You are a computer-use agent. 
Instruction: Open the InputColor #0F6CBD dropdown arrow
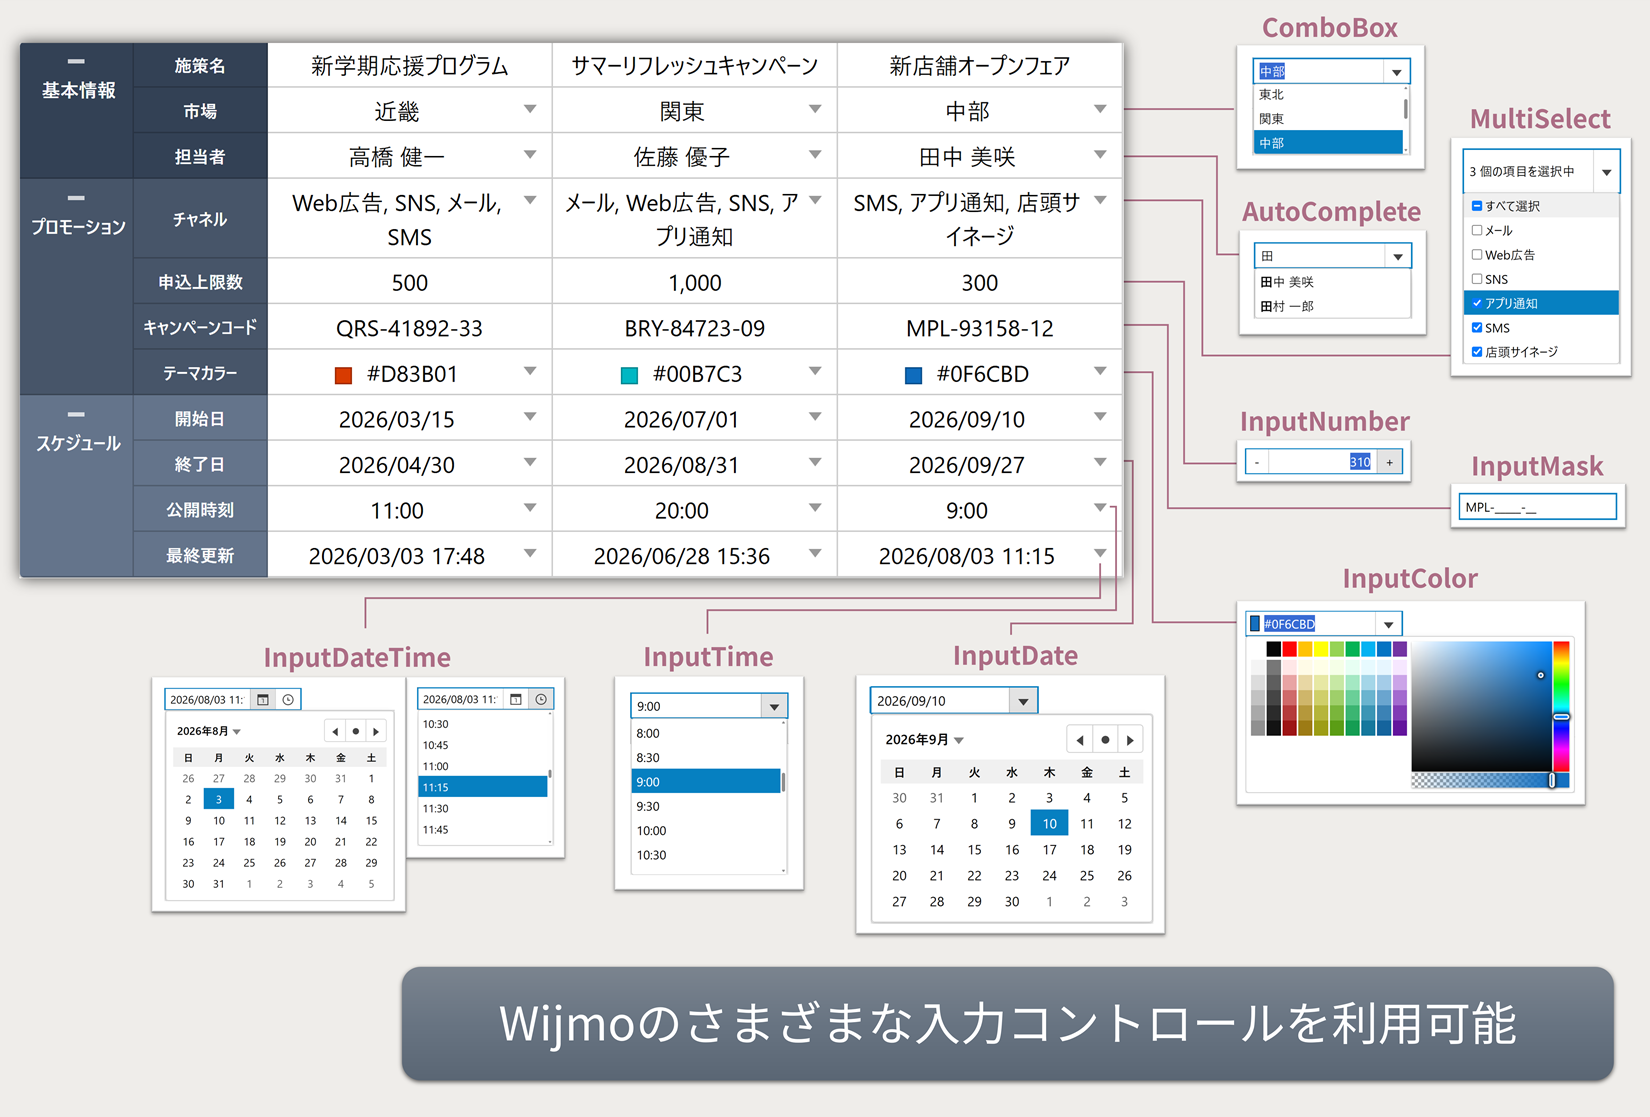pos(1389,624)
